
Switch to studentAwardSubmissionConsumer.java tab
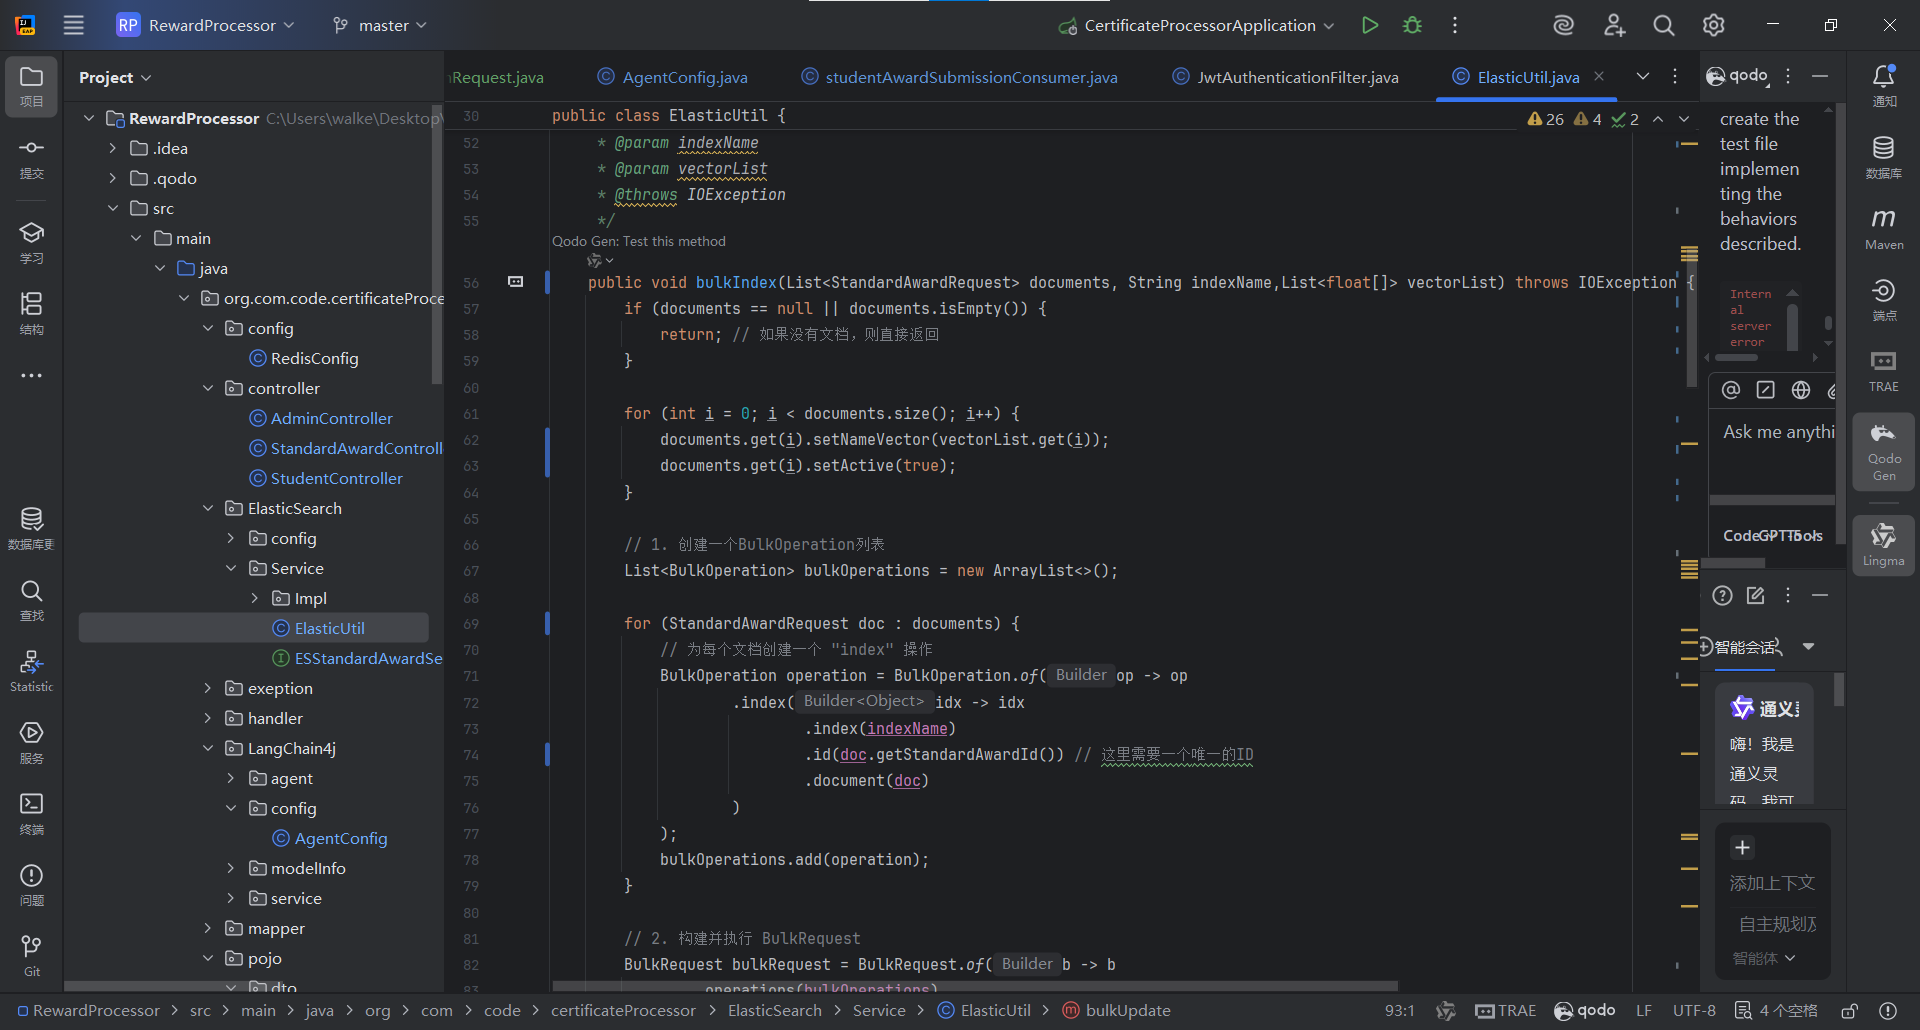click(x=959, y=77)
